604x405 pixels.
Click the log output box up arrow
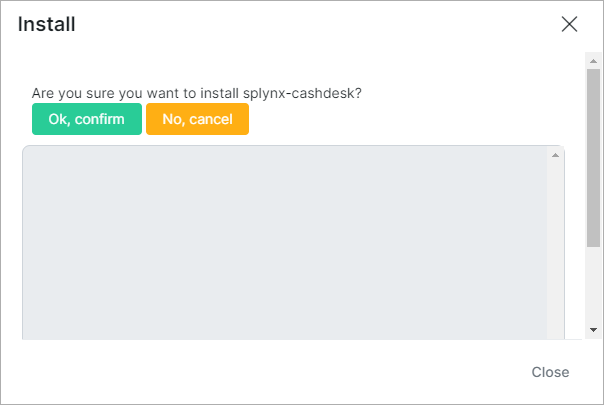(x=555, y=155)
